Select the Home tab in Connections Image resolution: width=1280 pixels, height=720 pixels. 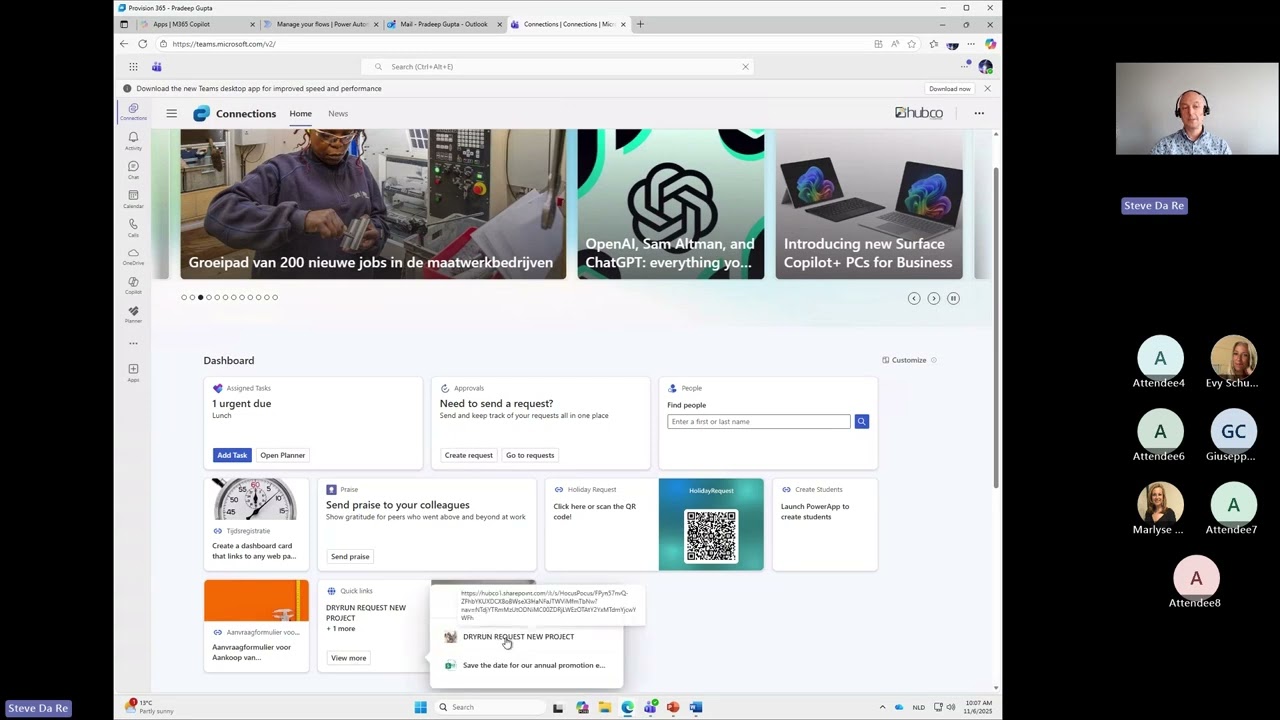(x=301, y=113)
